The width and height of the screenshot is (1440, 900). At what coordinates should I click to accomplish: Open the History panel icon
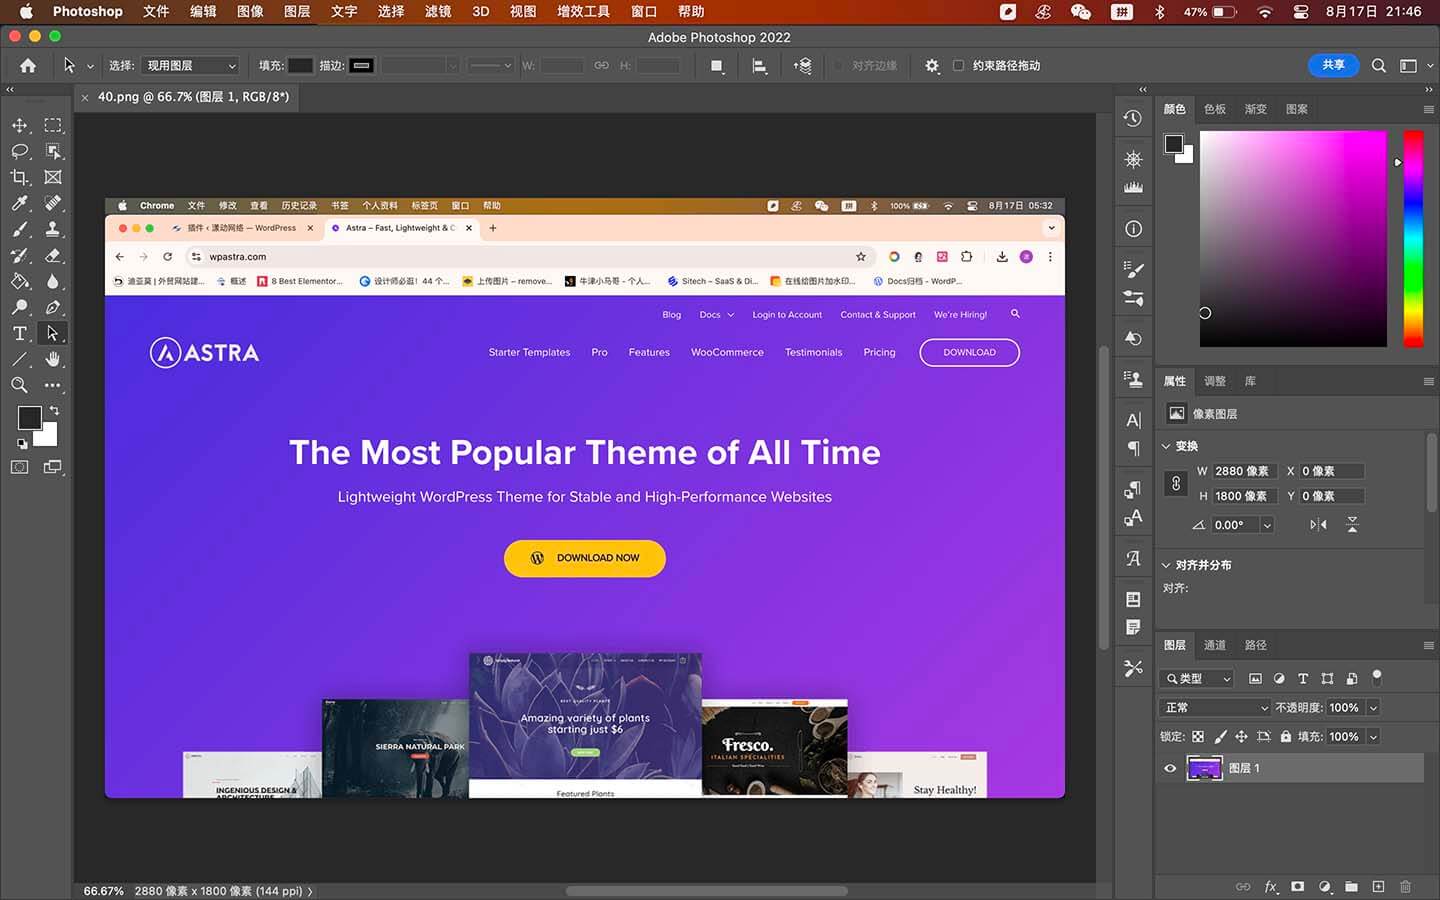[1133, 118]
